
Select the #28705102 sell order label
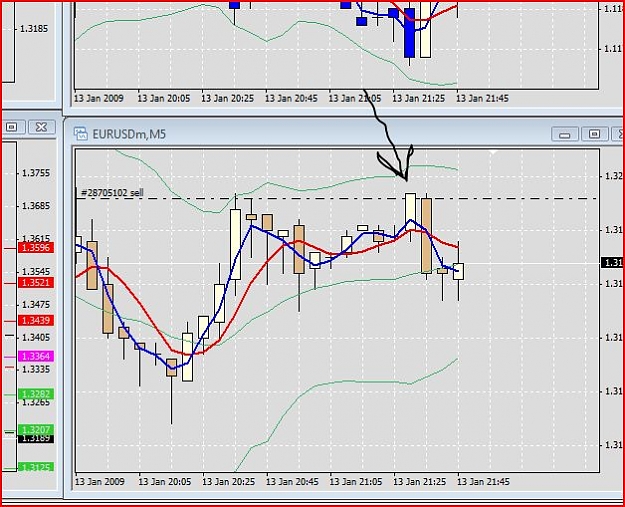[x=112, y=193]
